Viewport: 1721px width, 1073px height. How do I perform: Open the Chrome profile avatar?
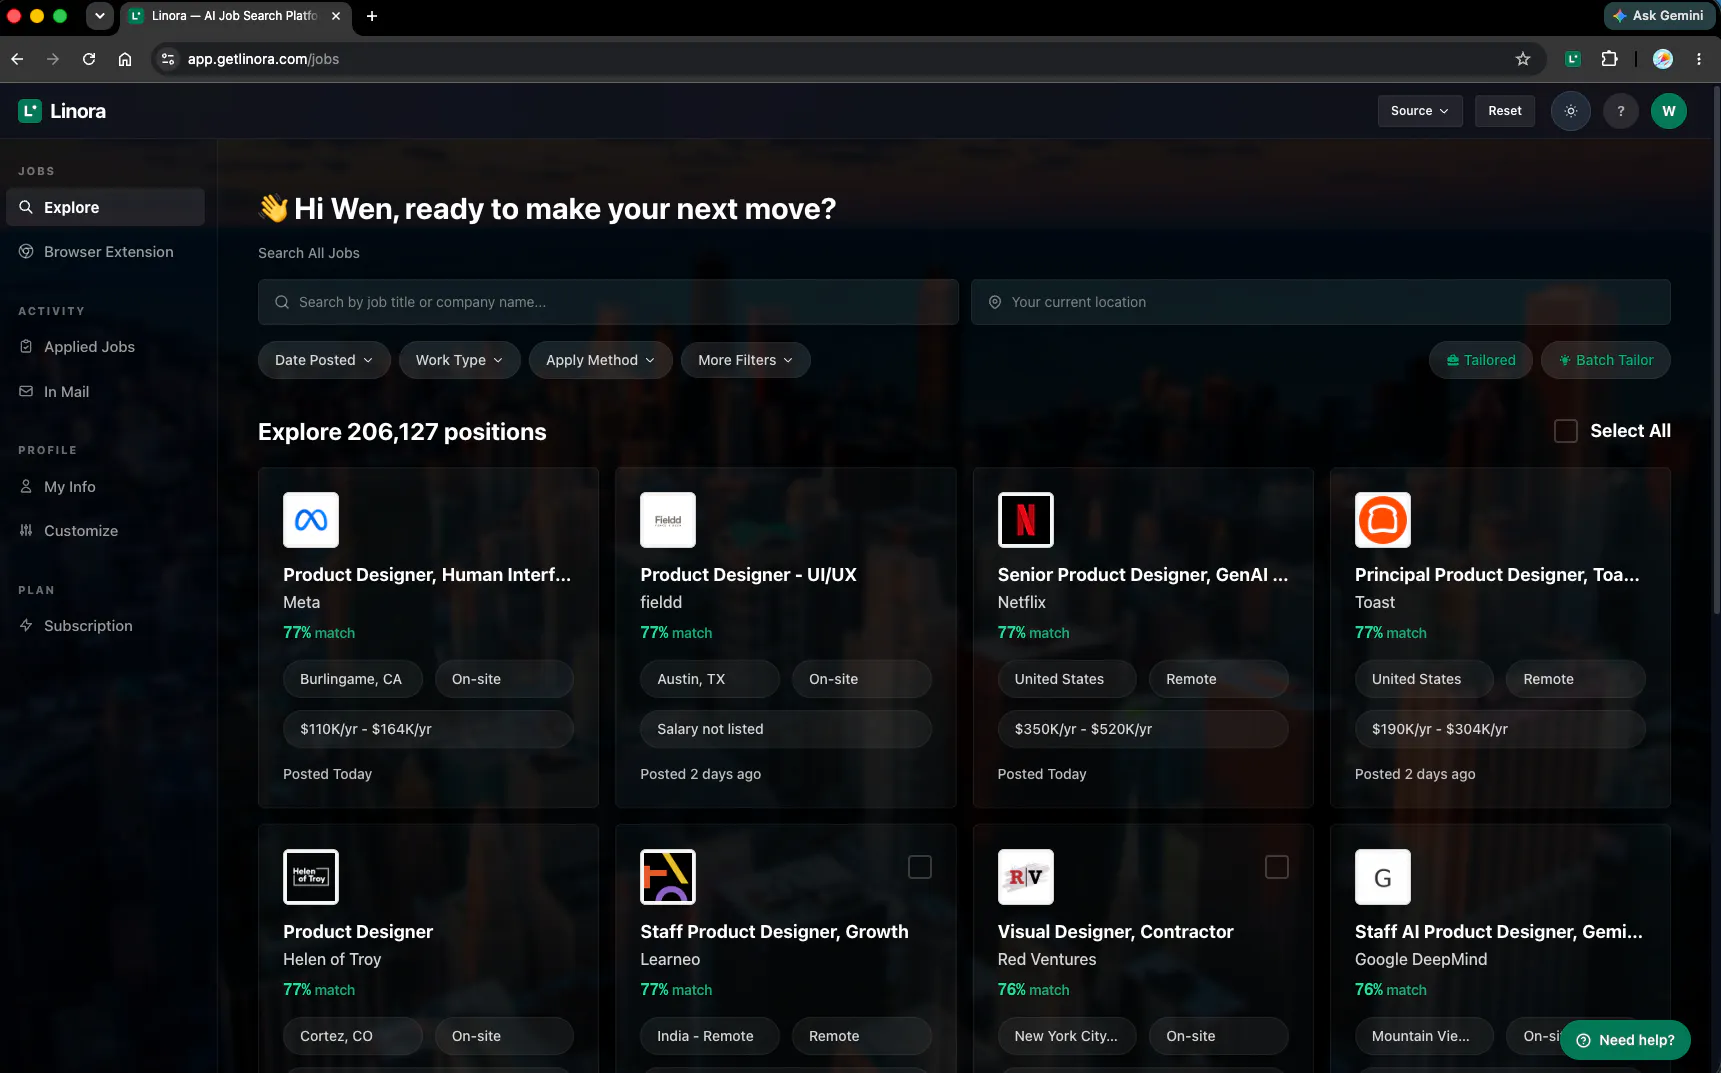click(x=1663, y=59)
